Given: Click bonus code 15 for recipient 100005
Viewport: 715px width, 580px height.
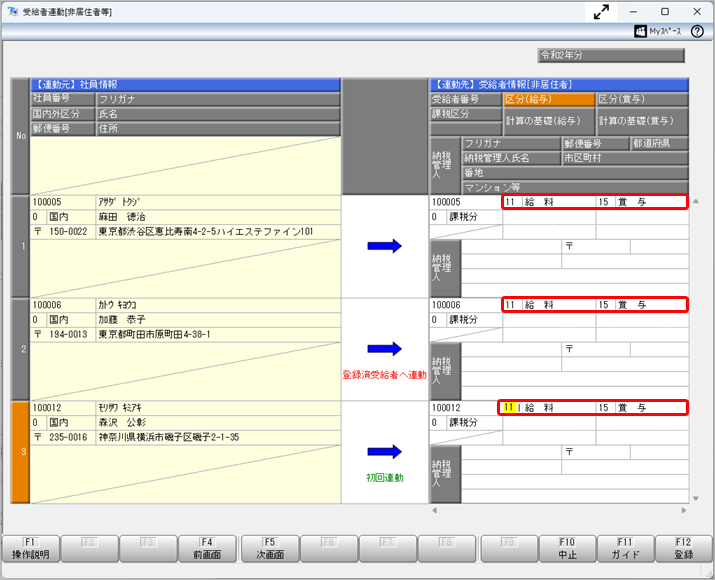Looking at the screenshot, I should tap(604, 202).
